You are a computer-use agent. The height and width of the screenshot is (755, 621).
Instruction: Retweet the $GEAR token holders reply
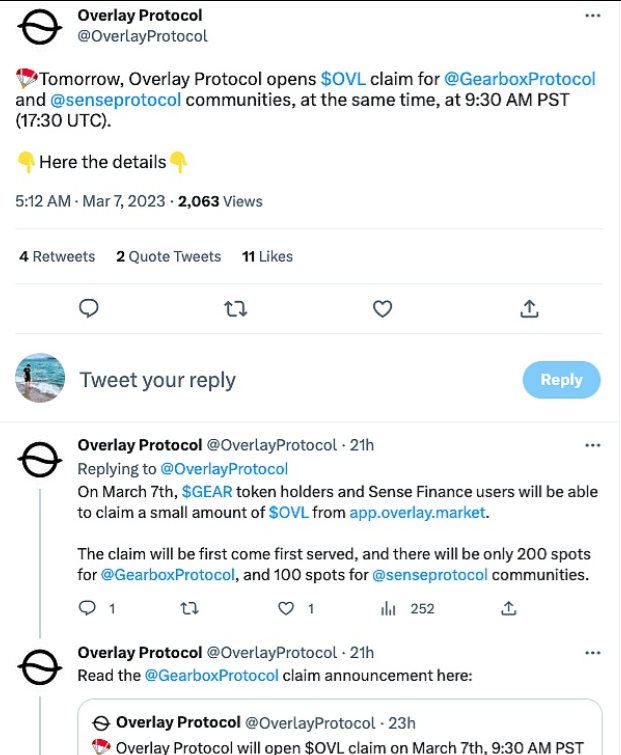188,608
